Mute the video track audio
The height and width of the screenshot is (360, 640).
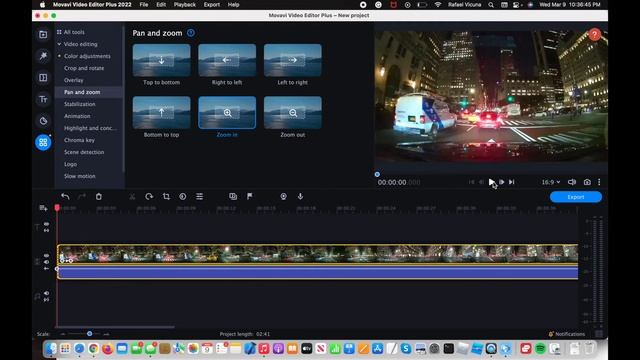(x=47, y=262)
